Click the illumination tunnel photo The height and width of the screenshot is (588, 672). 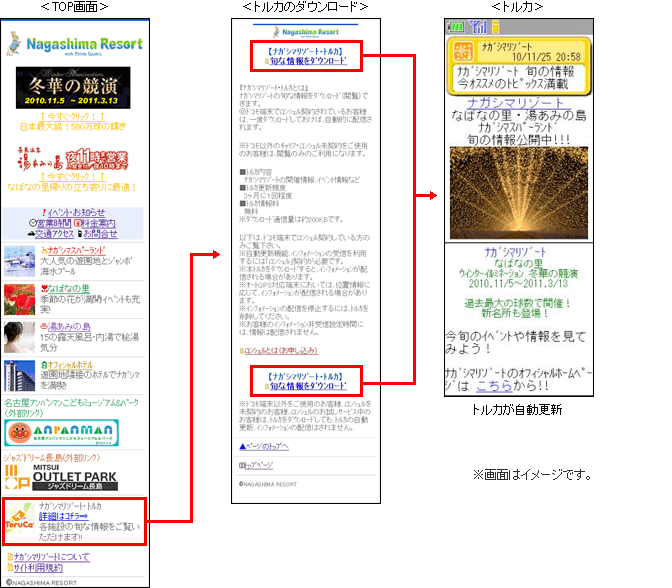(x=519, y=193)
